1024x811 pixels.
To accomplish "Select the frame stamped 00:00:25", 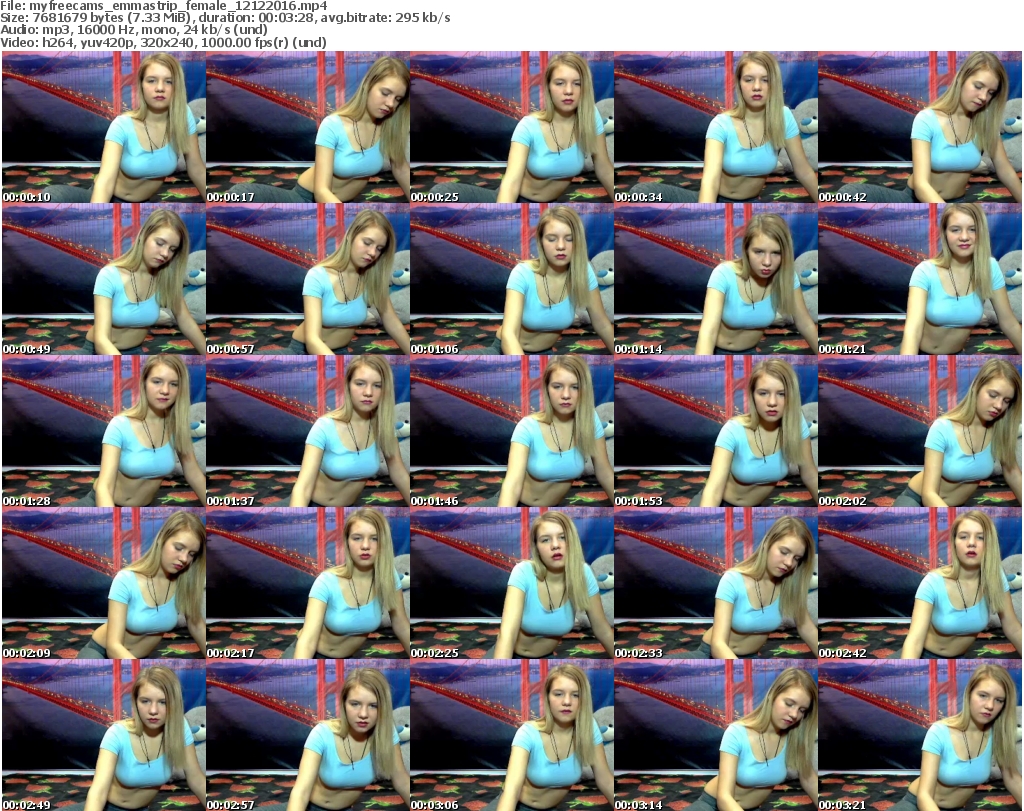I will point(511,127).
